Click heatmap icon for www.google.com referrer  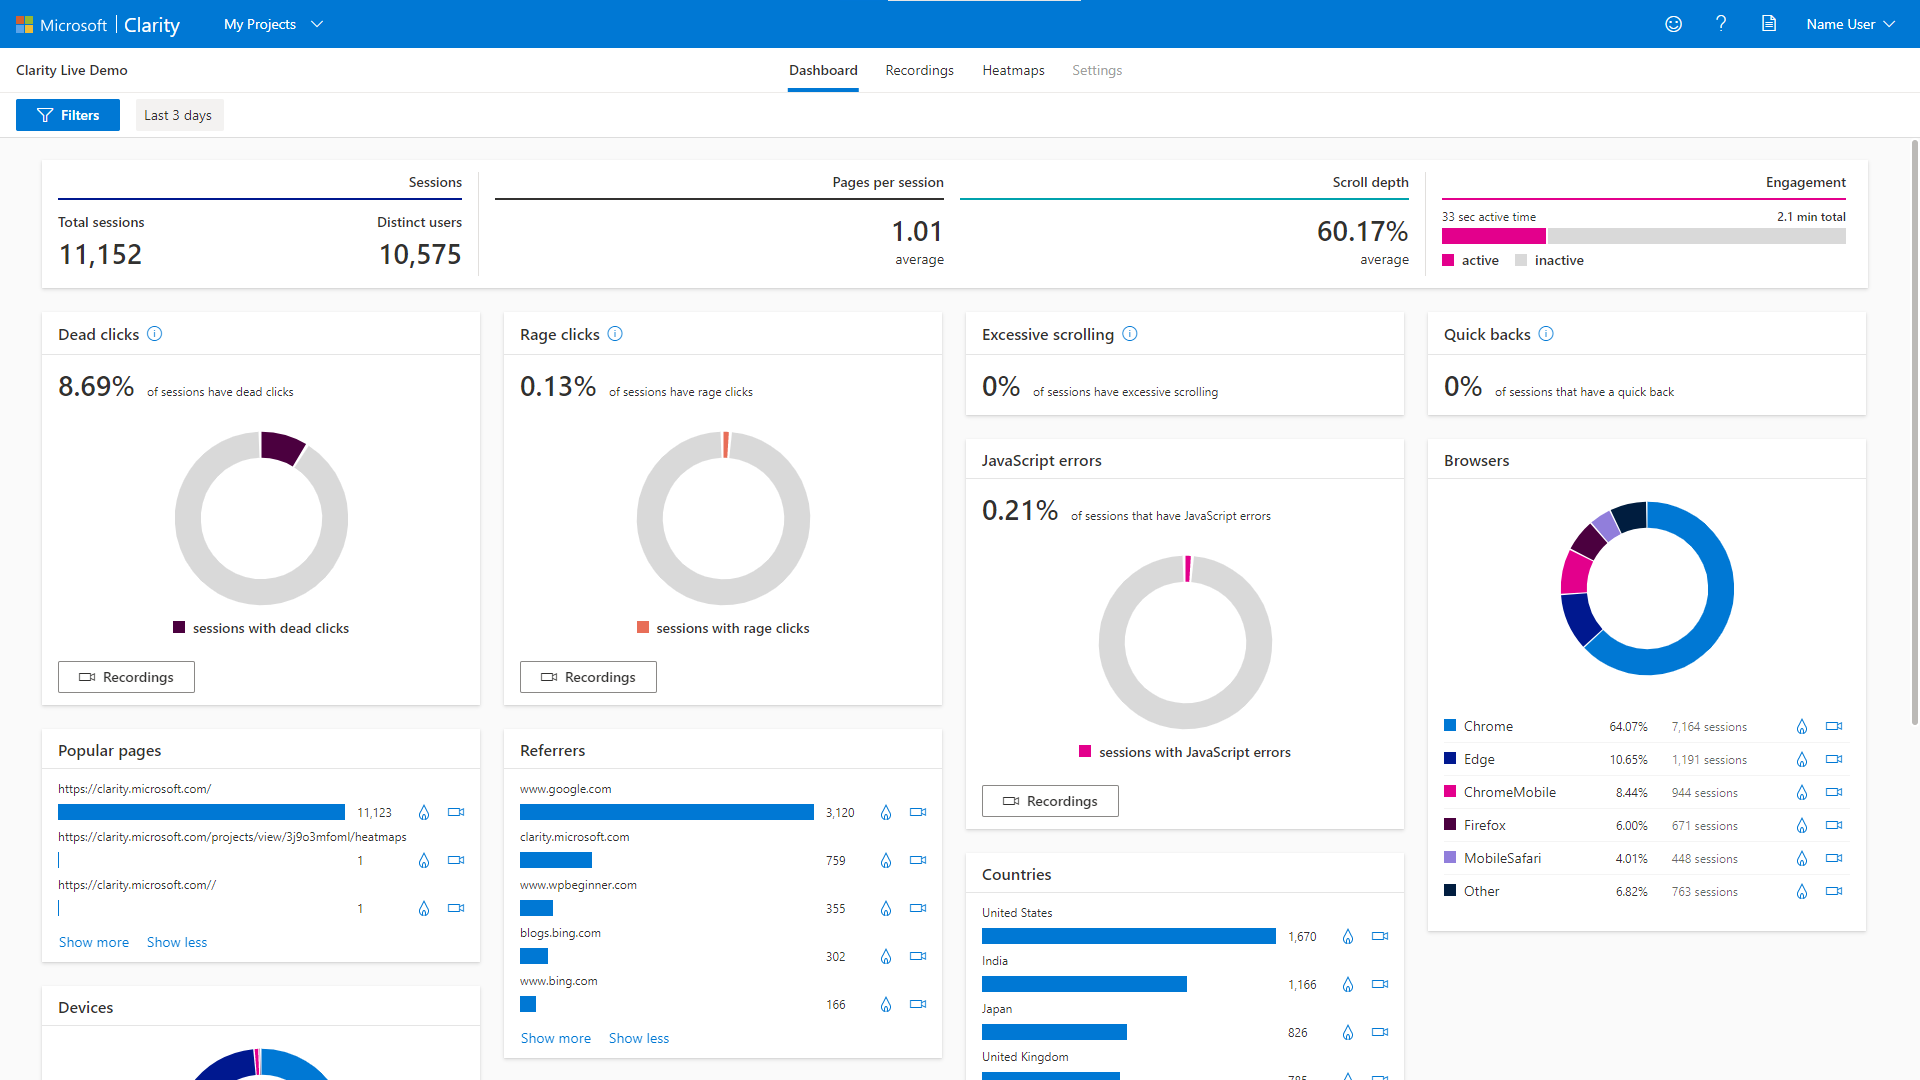[x=885, y=813]
